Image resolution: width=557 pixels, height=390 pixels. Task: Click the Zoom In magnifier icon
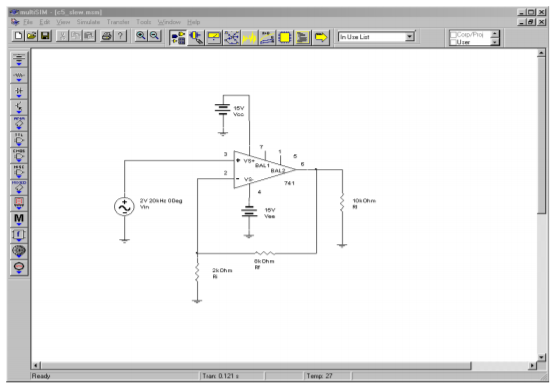tap(141, 36)
